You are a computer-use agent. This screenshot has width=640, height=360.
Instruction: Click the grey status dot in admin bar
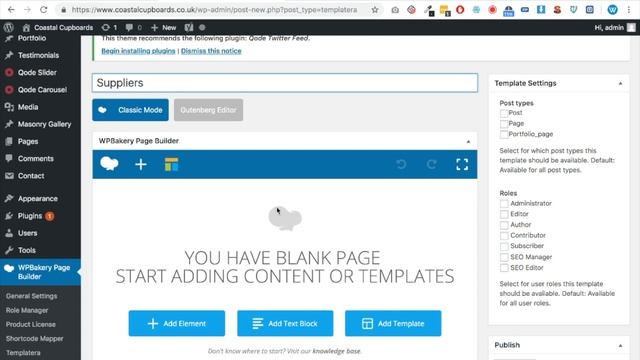point(202,27)
